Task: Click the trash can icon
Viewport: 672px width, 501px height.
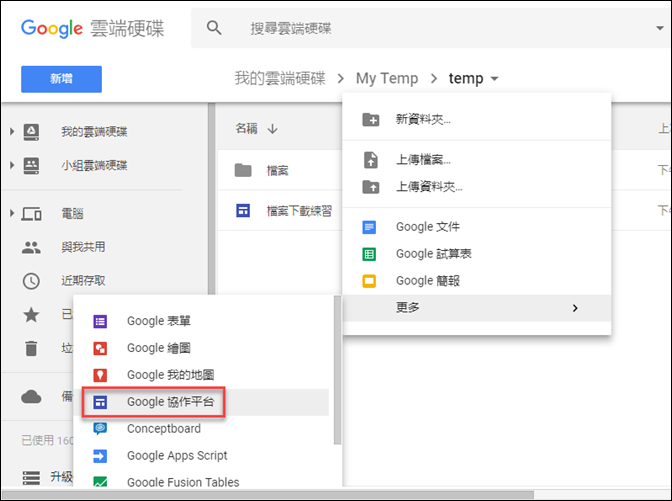Action: click(31, 348)
